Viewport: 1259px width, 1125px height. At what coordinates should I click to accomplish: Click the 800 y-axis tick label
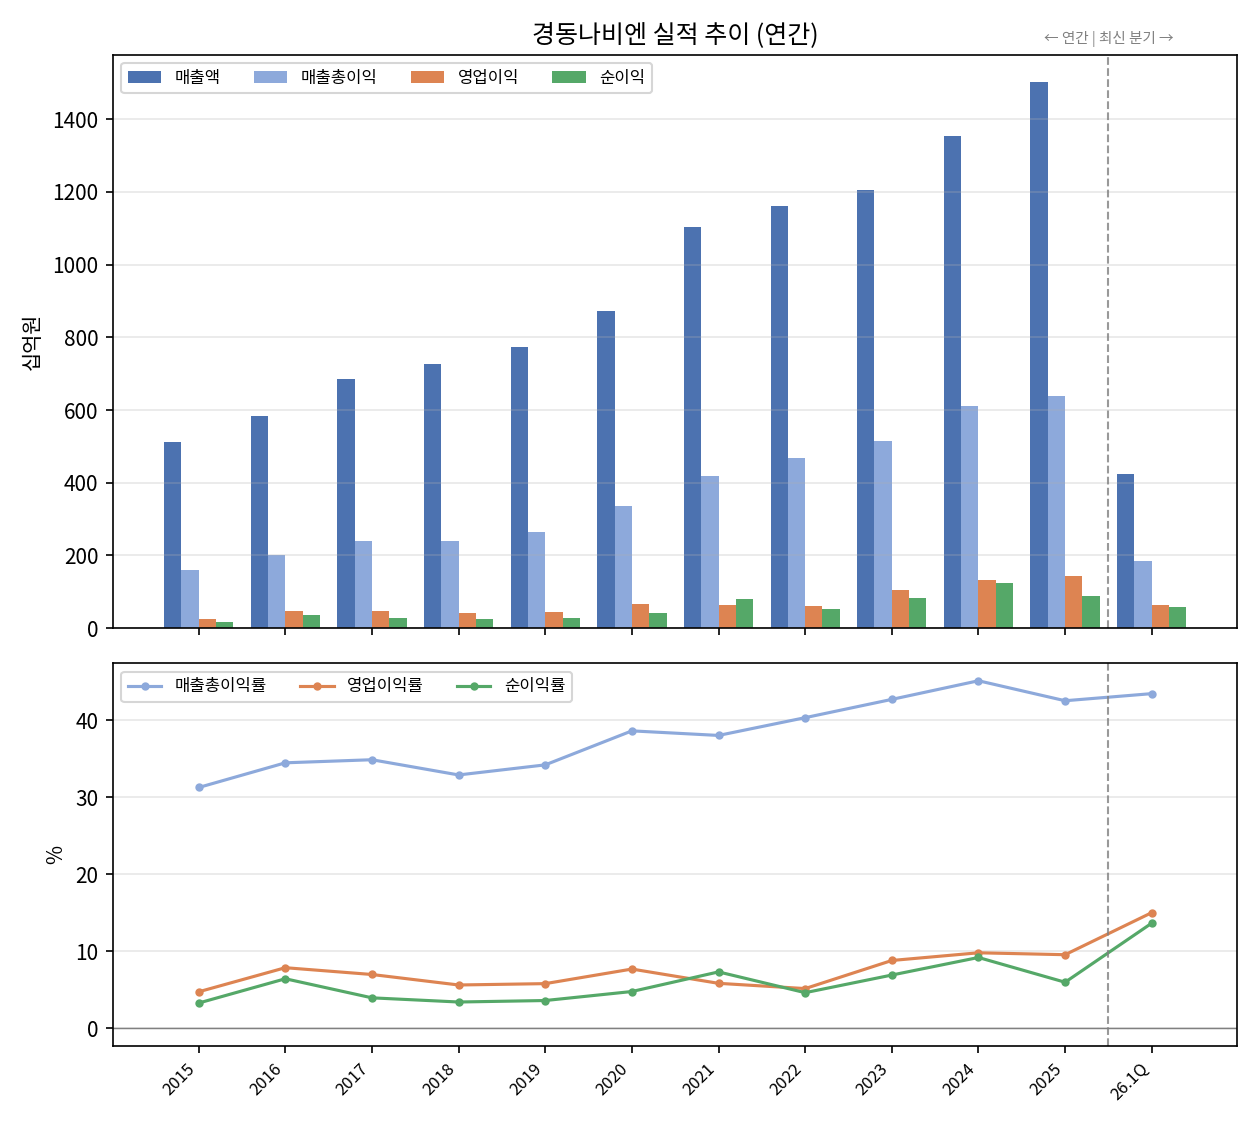coord(82,338)
